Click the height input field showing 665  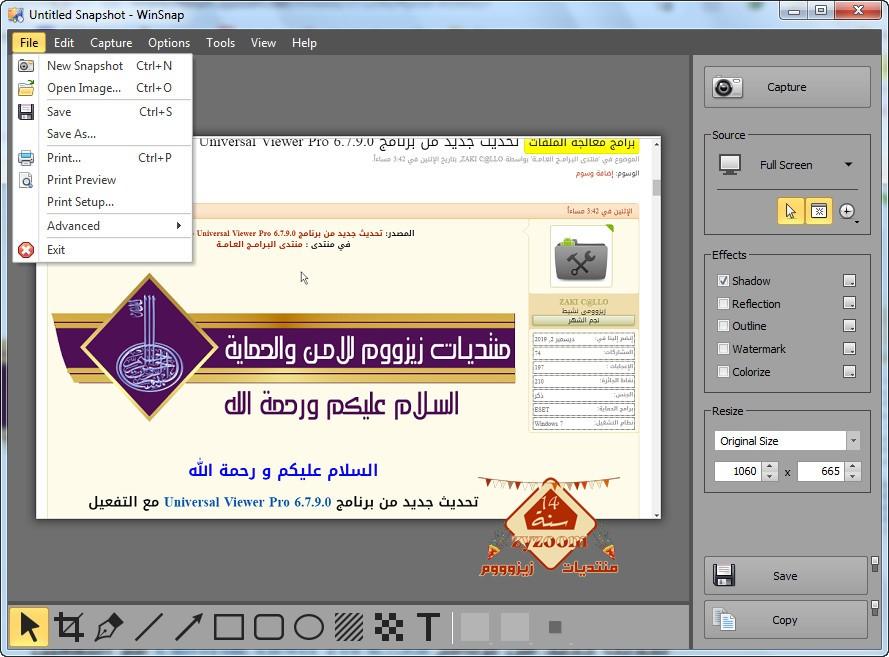coord(822,471)
